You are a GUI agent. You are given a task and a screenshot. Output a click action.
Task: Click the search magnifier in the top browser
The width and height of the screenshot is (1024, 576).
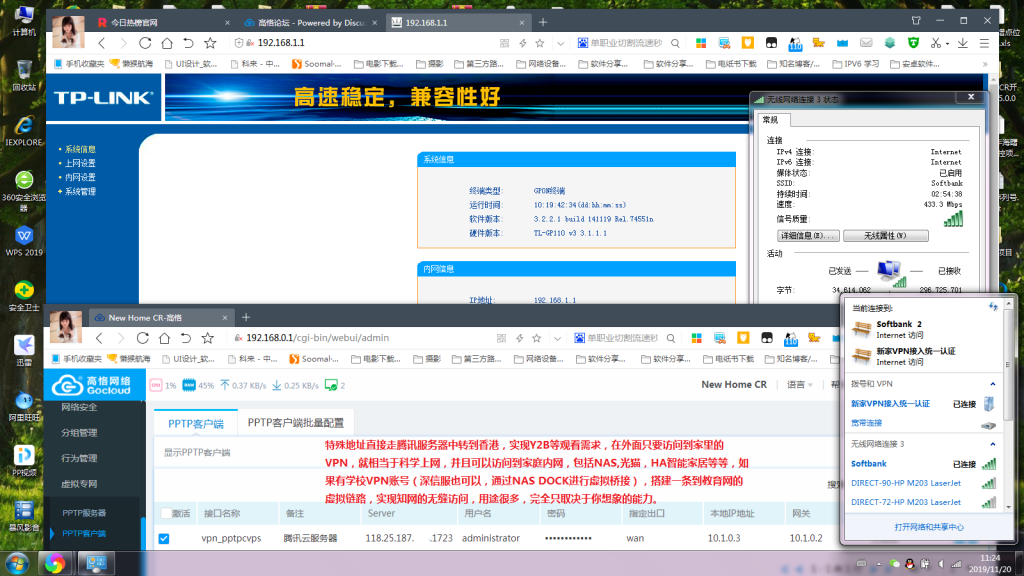click(675, 43)
